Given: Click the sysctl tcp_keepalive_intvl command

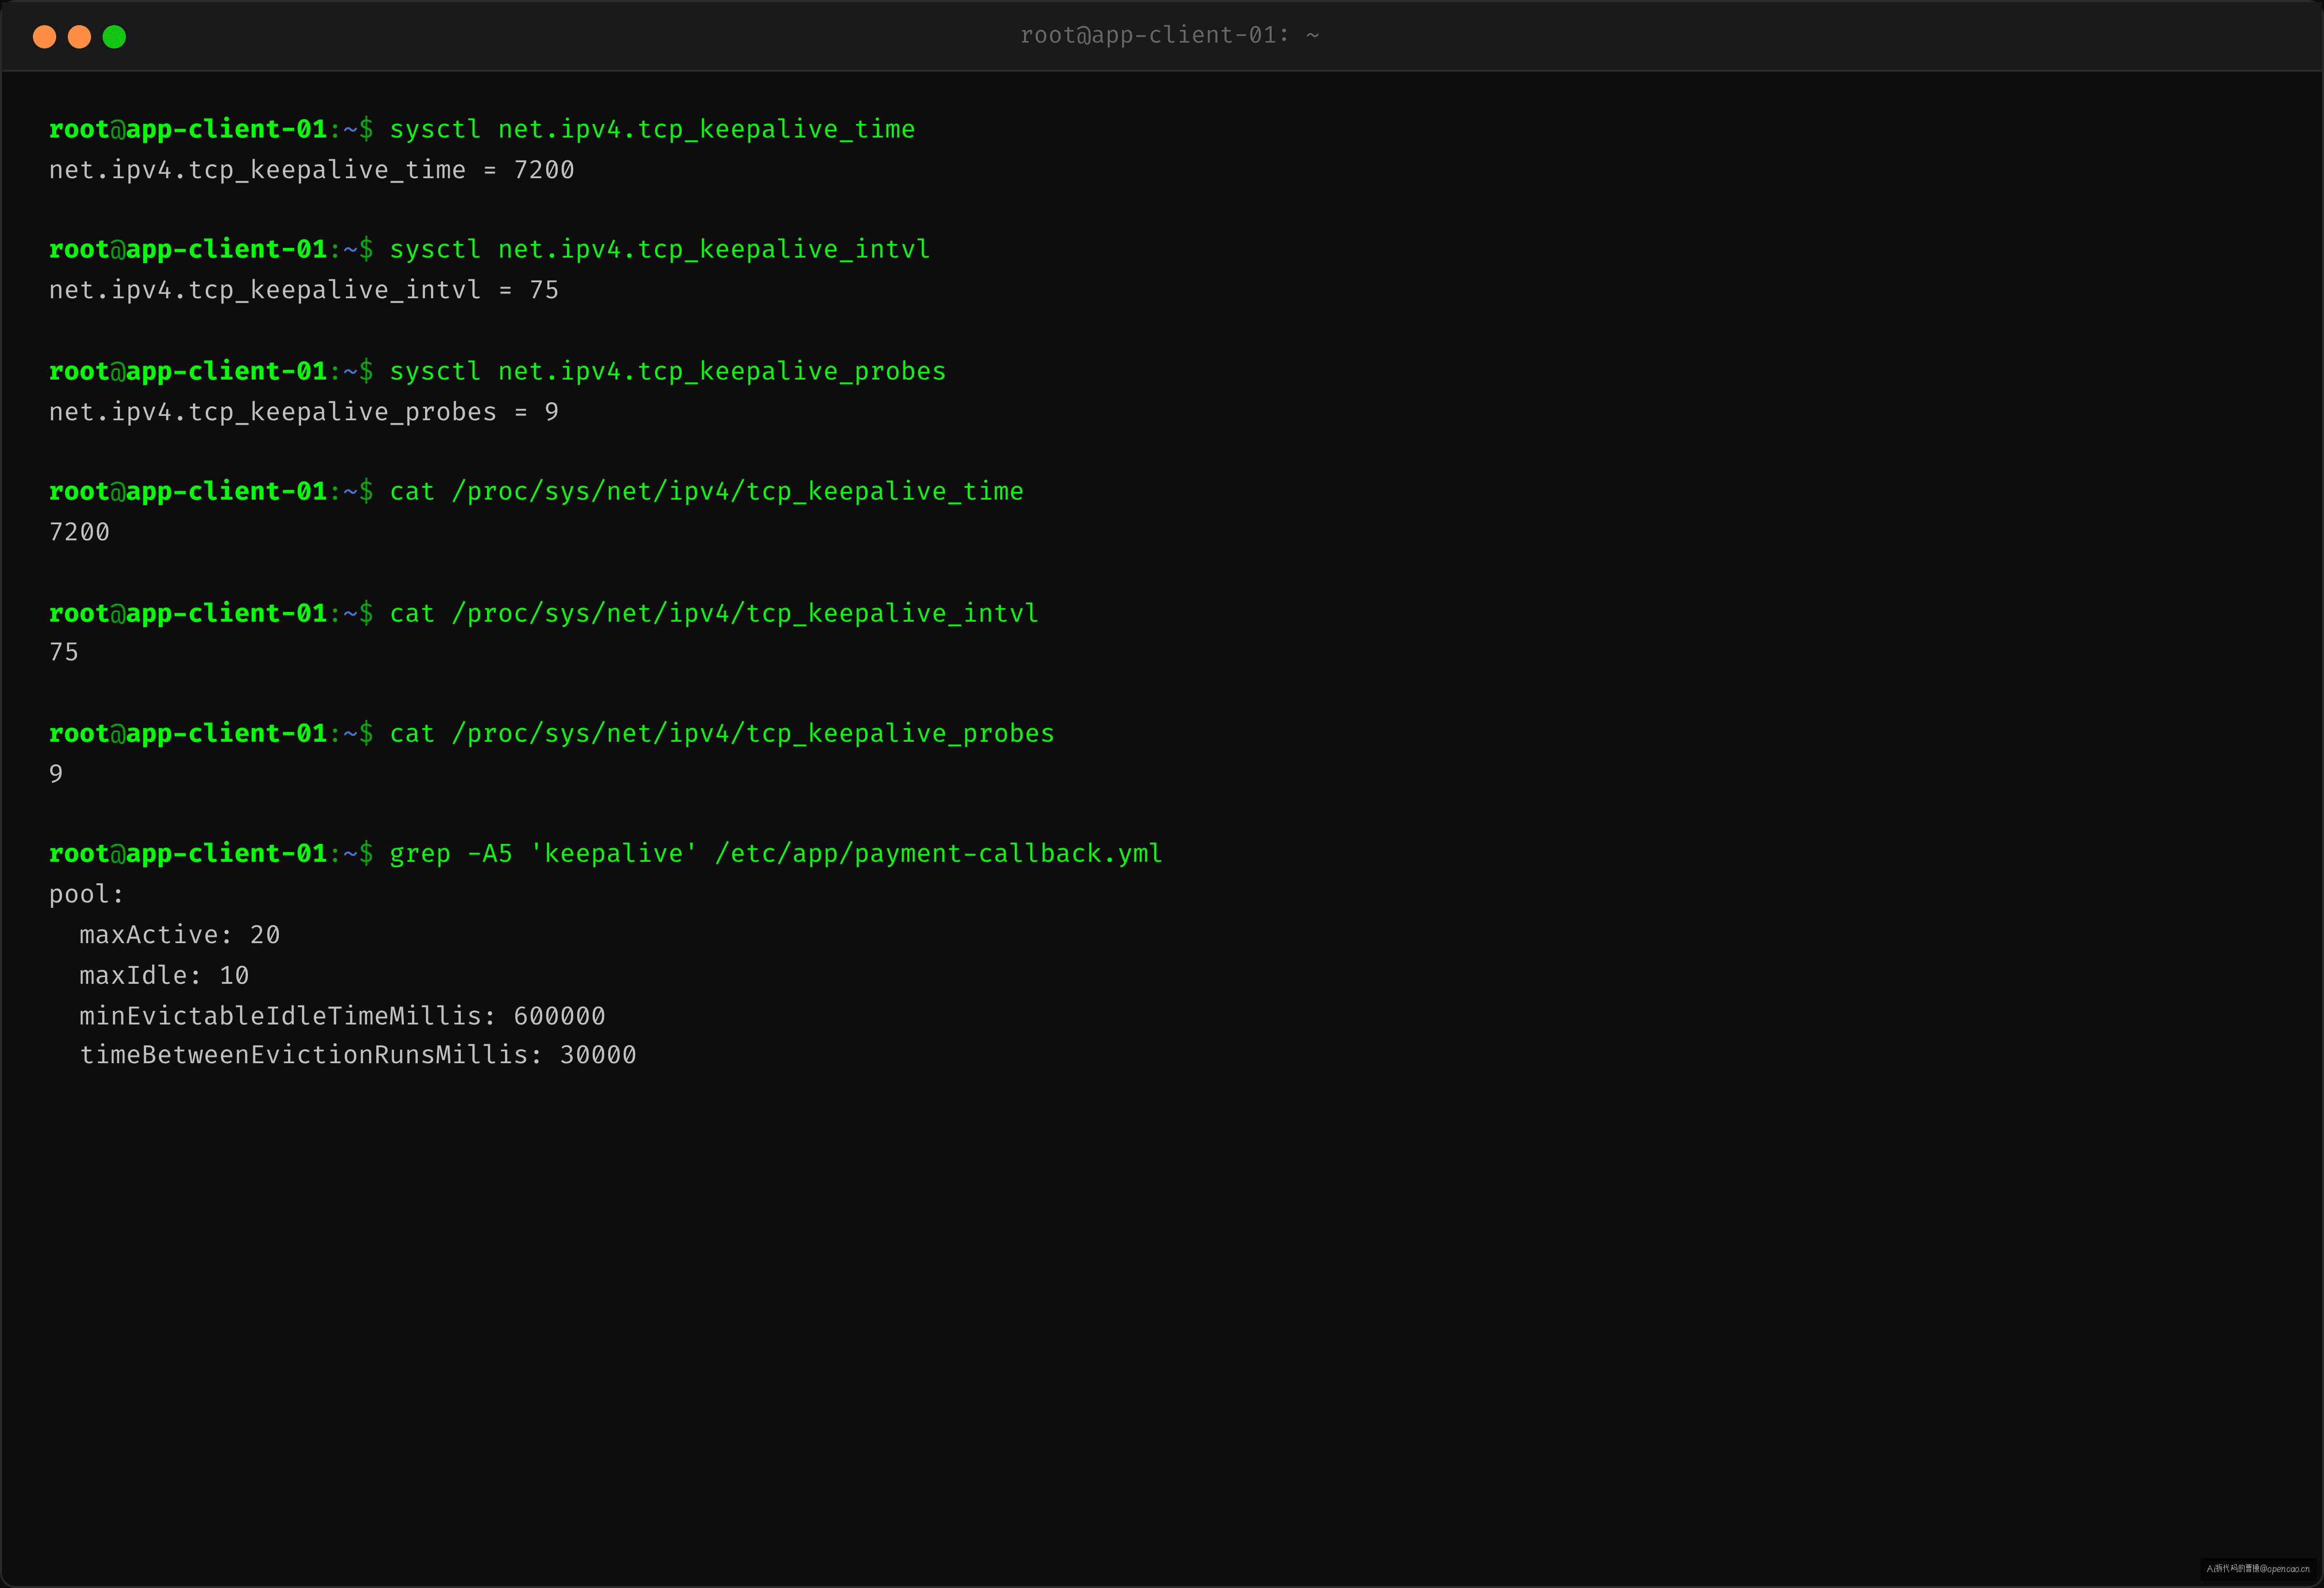Looking at the screenshot, I should (x=660, y=250).
